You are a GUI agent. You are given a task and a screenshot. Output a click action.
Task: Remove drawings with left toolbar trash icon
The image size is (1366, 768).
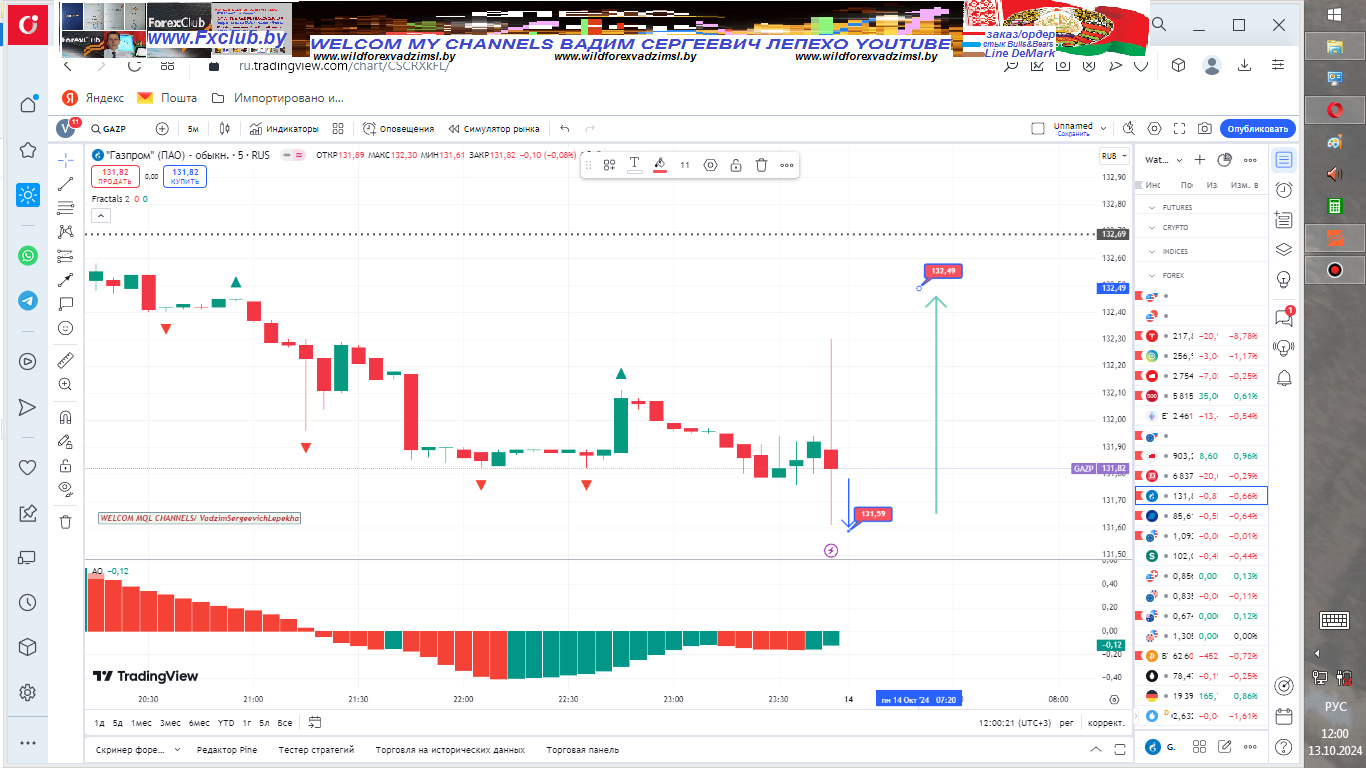[66, 521]
